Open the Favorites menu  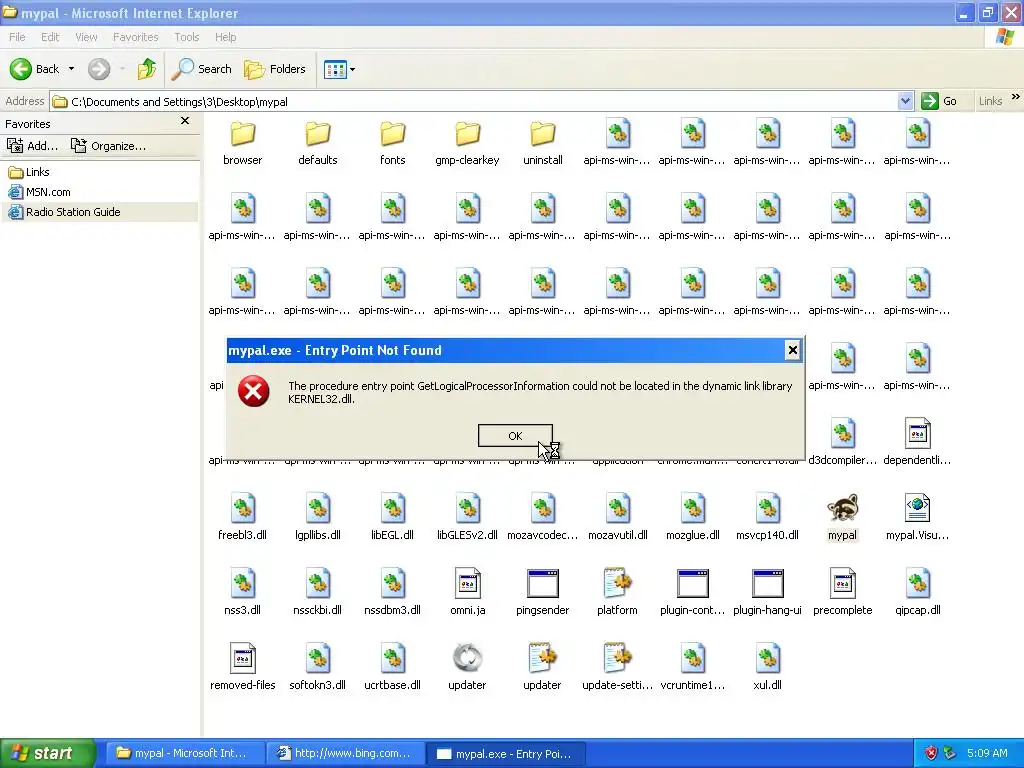pos(135,37)
